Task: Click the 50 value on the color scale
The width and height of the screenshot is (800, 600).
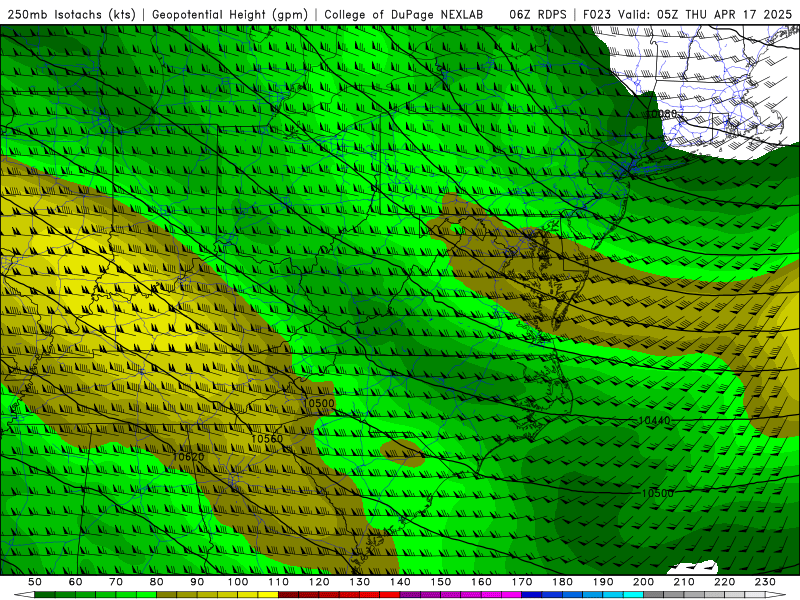Action: [35, 582]
